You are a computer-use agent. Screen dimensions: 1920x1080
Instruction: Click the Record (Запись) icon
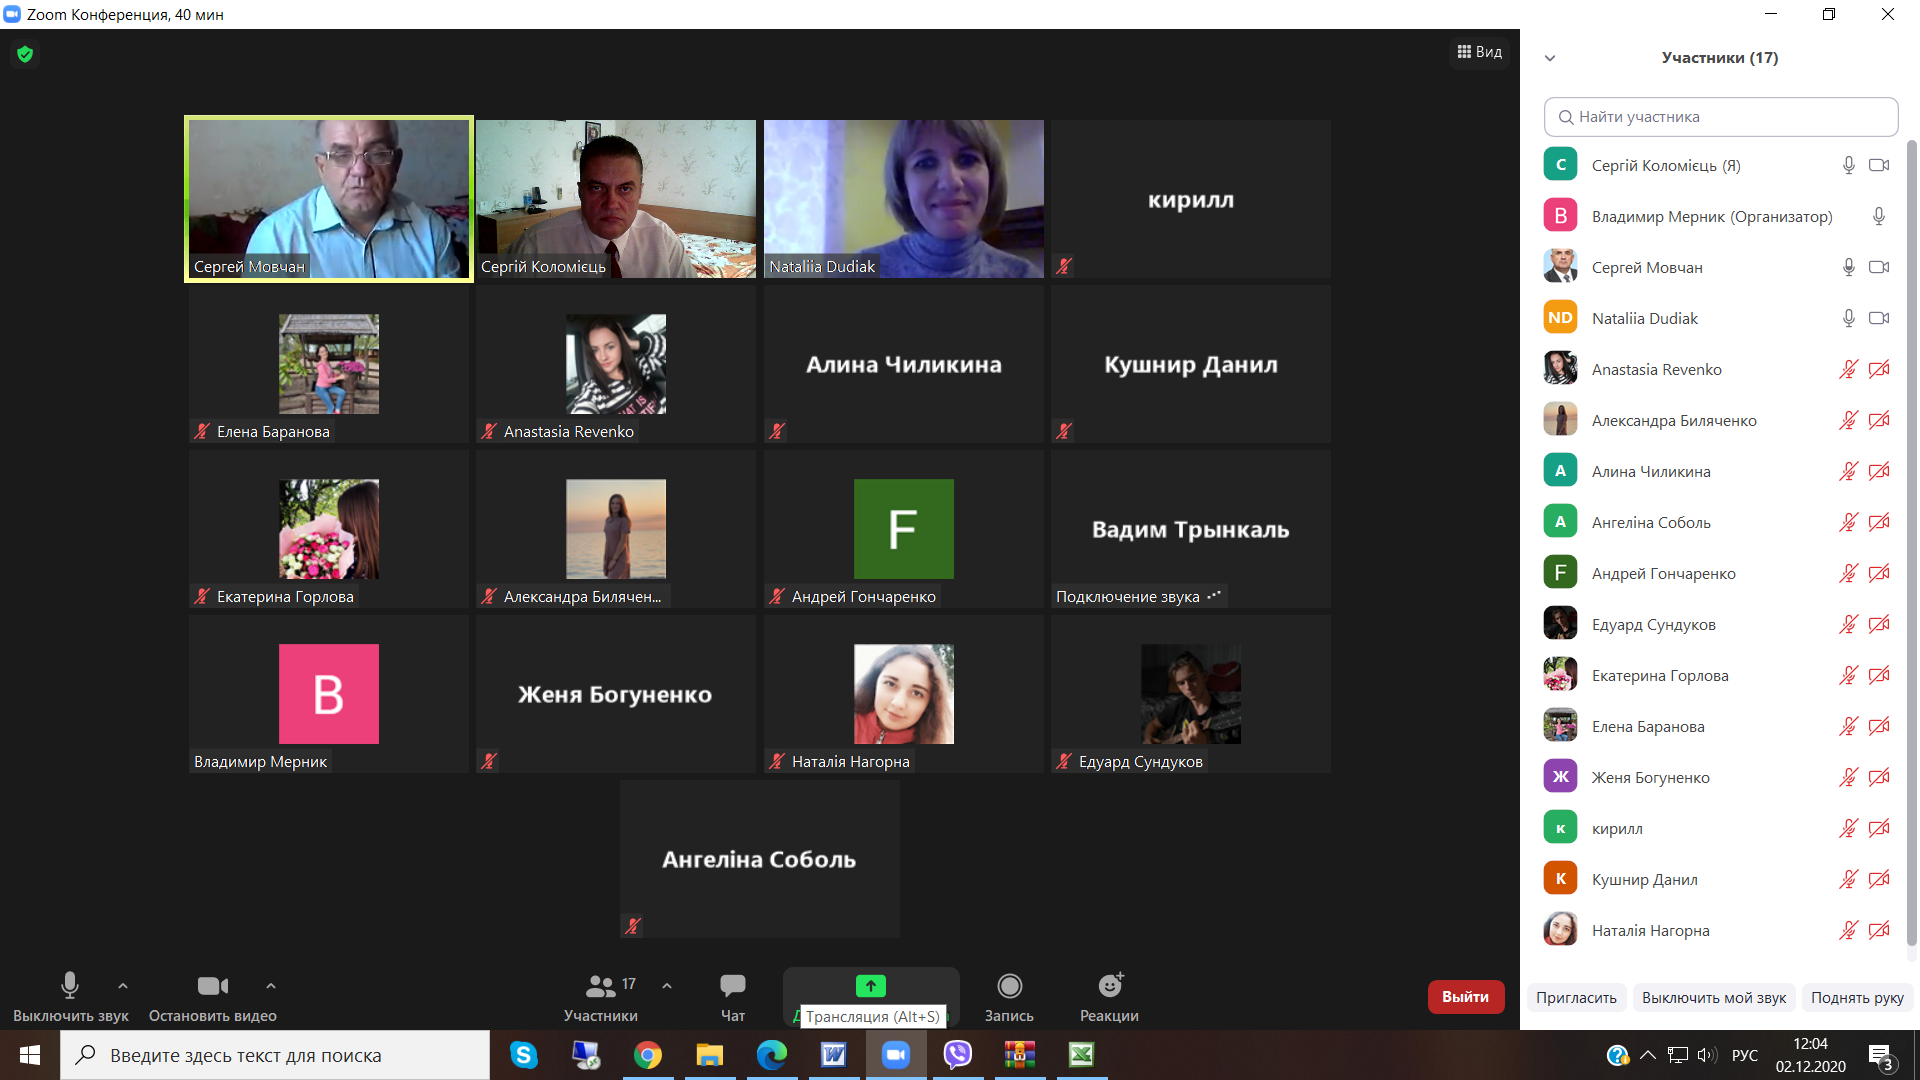coord(1009,986)
